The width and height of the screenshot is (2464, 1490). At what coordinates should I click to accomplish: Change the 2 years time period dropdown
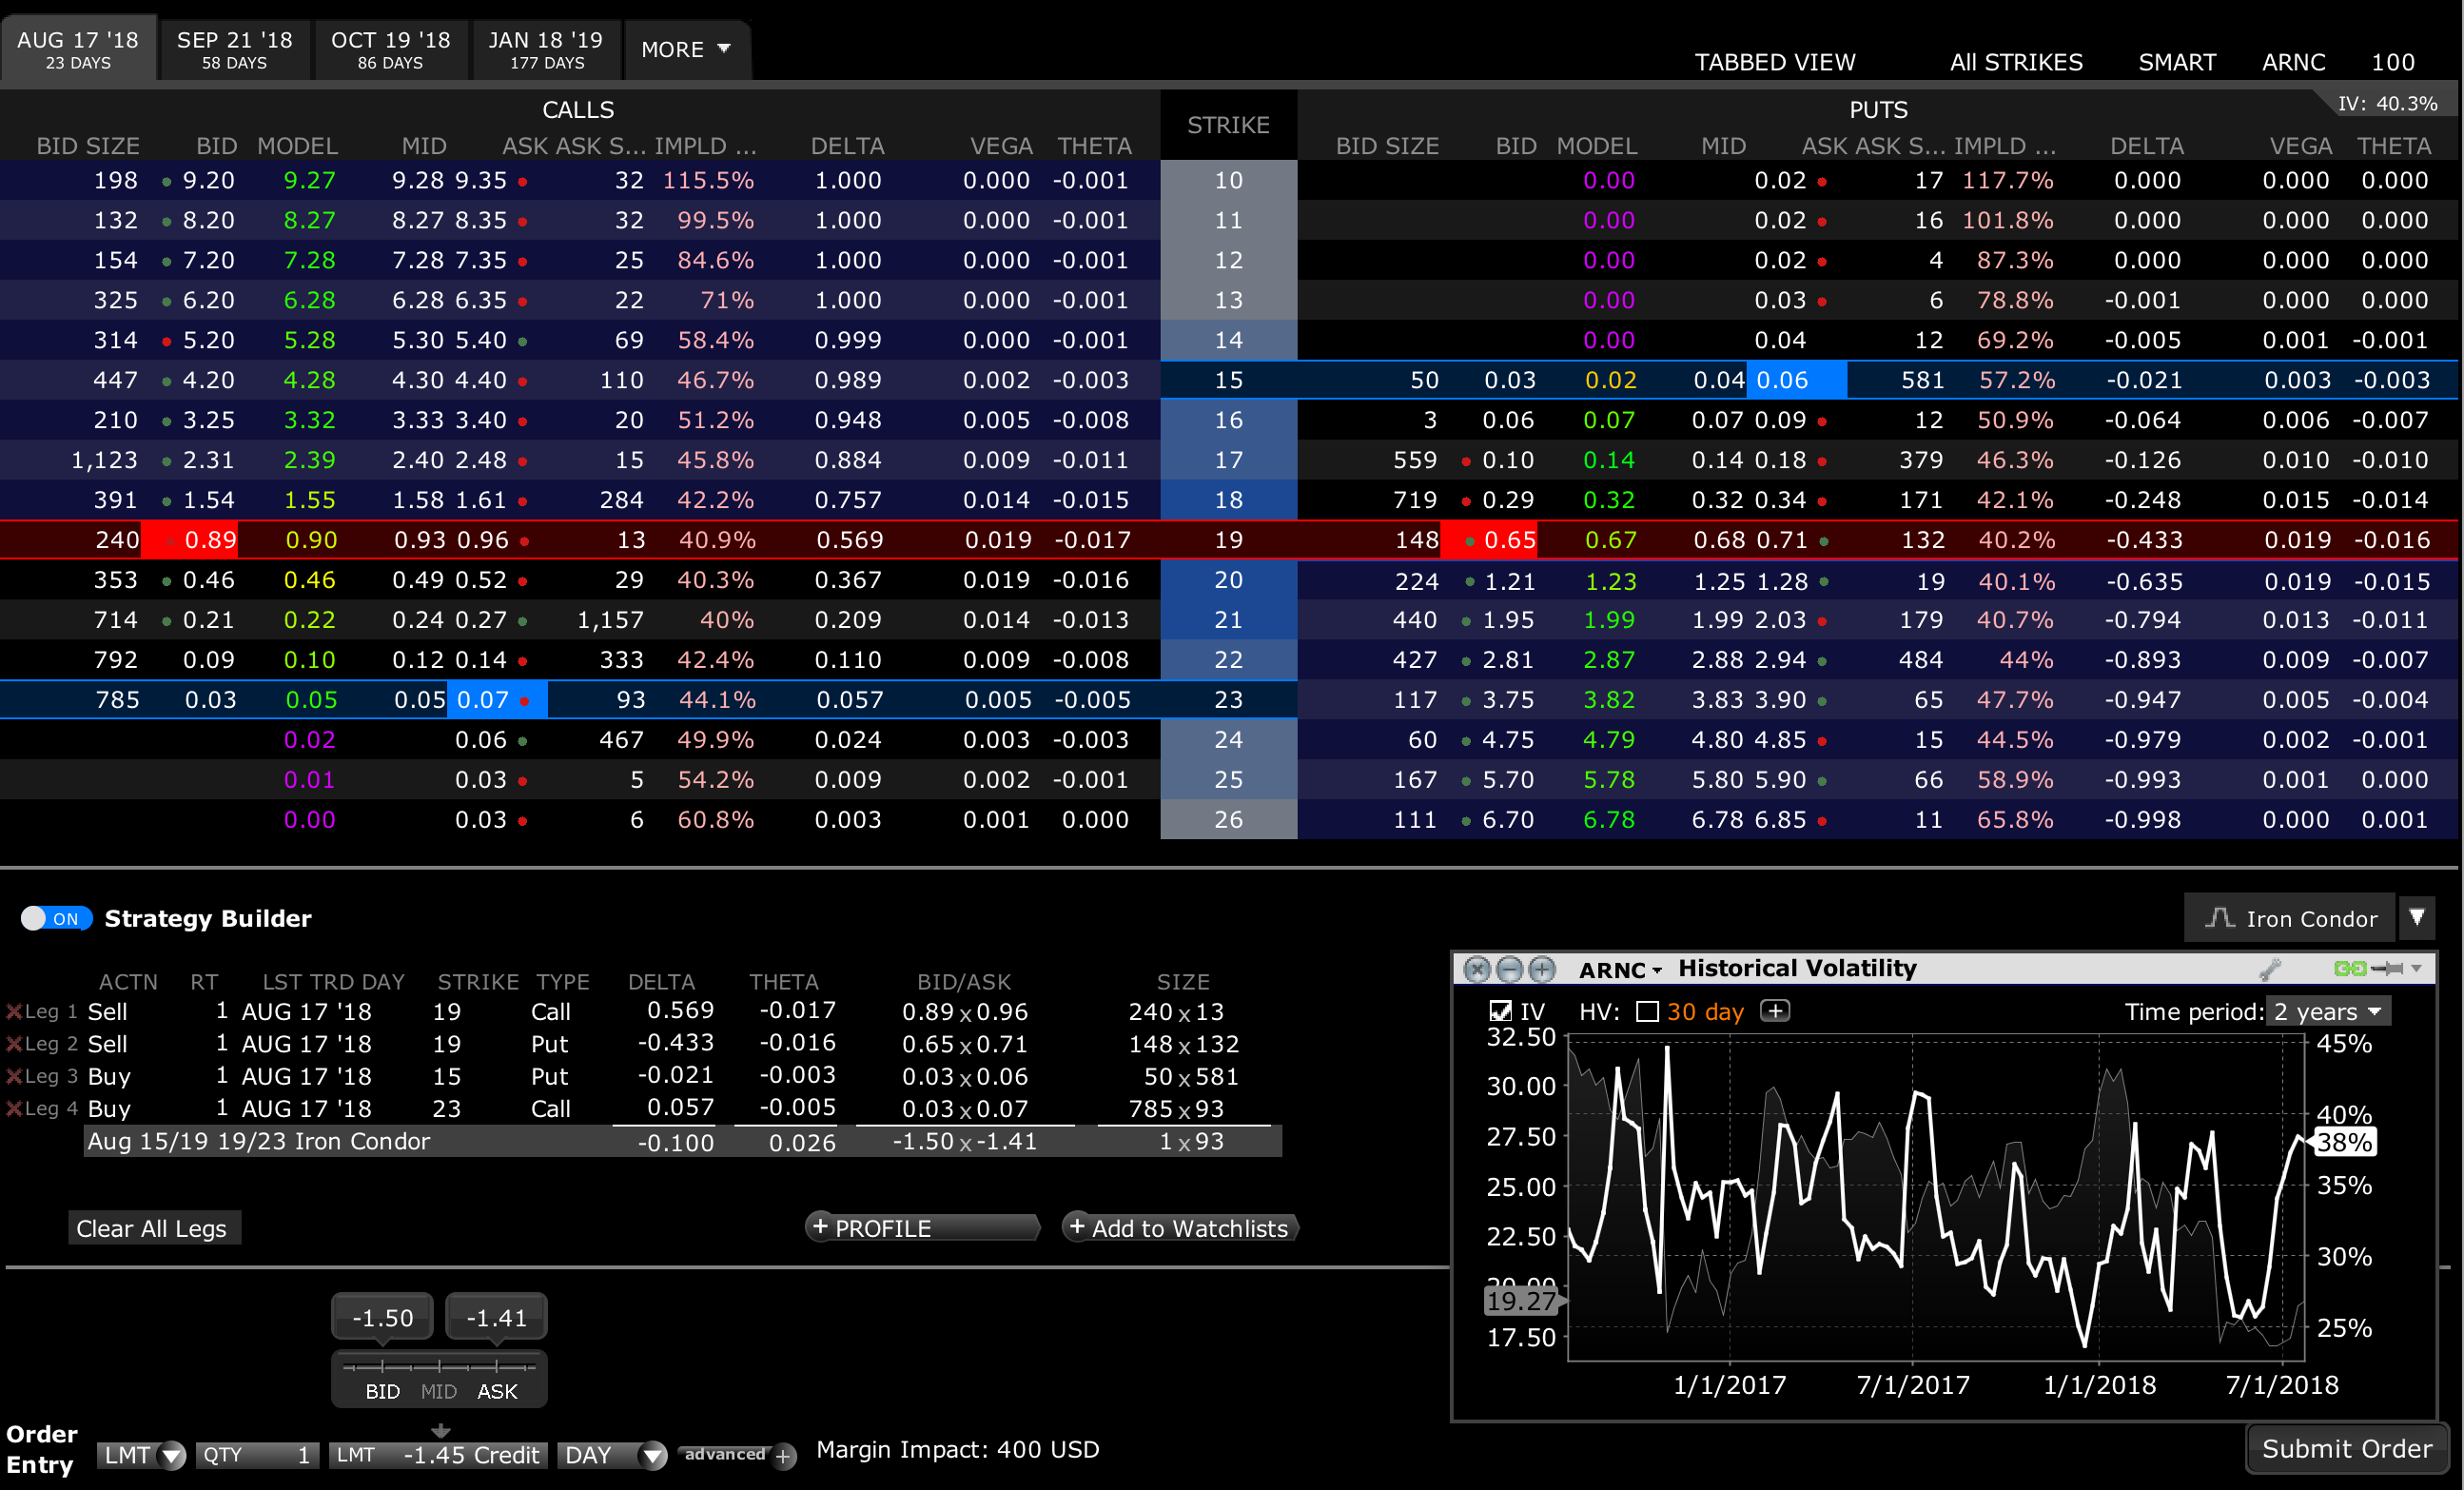(2328, 1011)
